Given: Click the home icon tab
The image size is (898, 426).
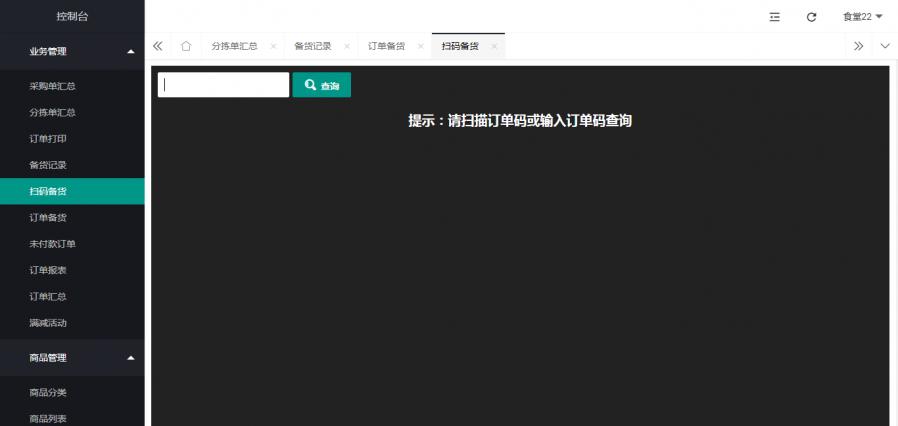Looking at the screenshot, I should [x=186, y=46].
